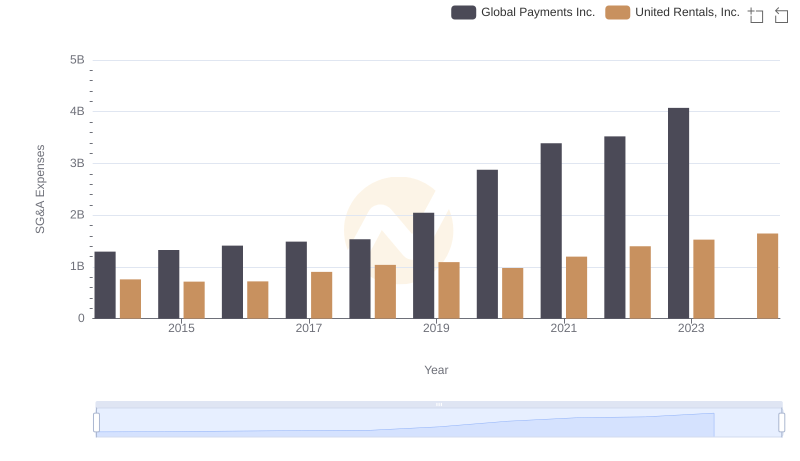Toggle United Rentals, Inc. legend series
The width and height of the screenshot is (800, 461).
[x=672, y=12]
